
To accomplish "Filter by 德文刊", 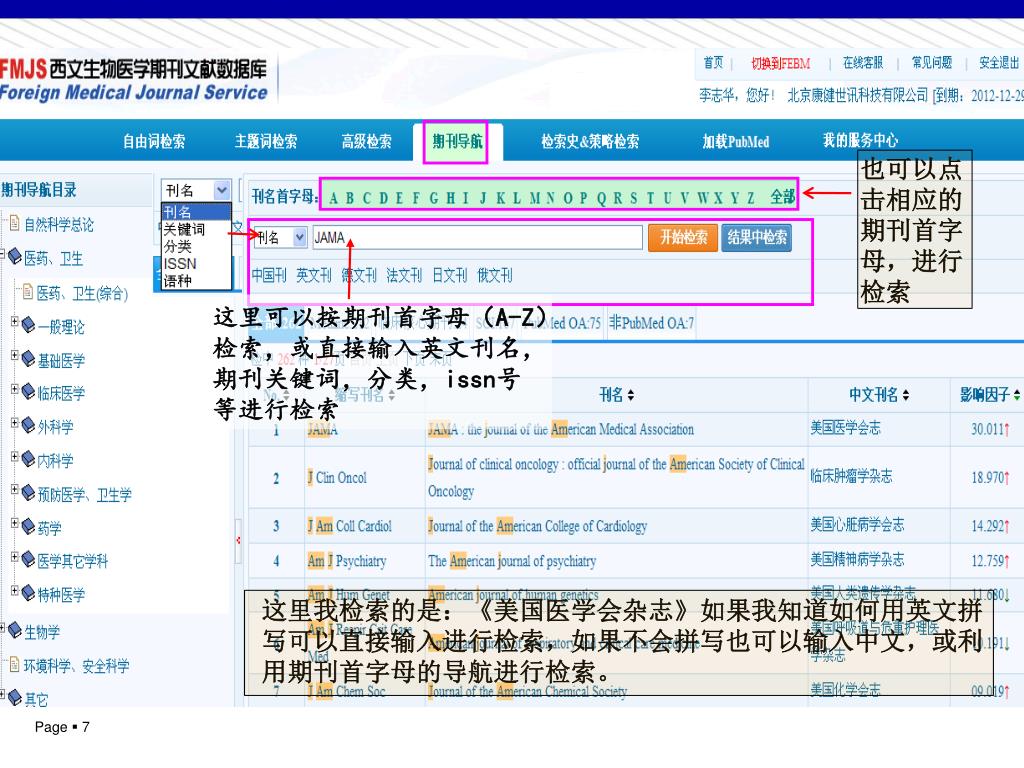I will click(359, 276).
